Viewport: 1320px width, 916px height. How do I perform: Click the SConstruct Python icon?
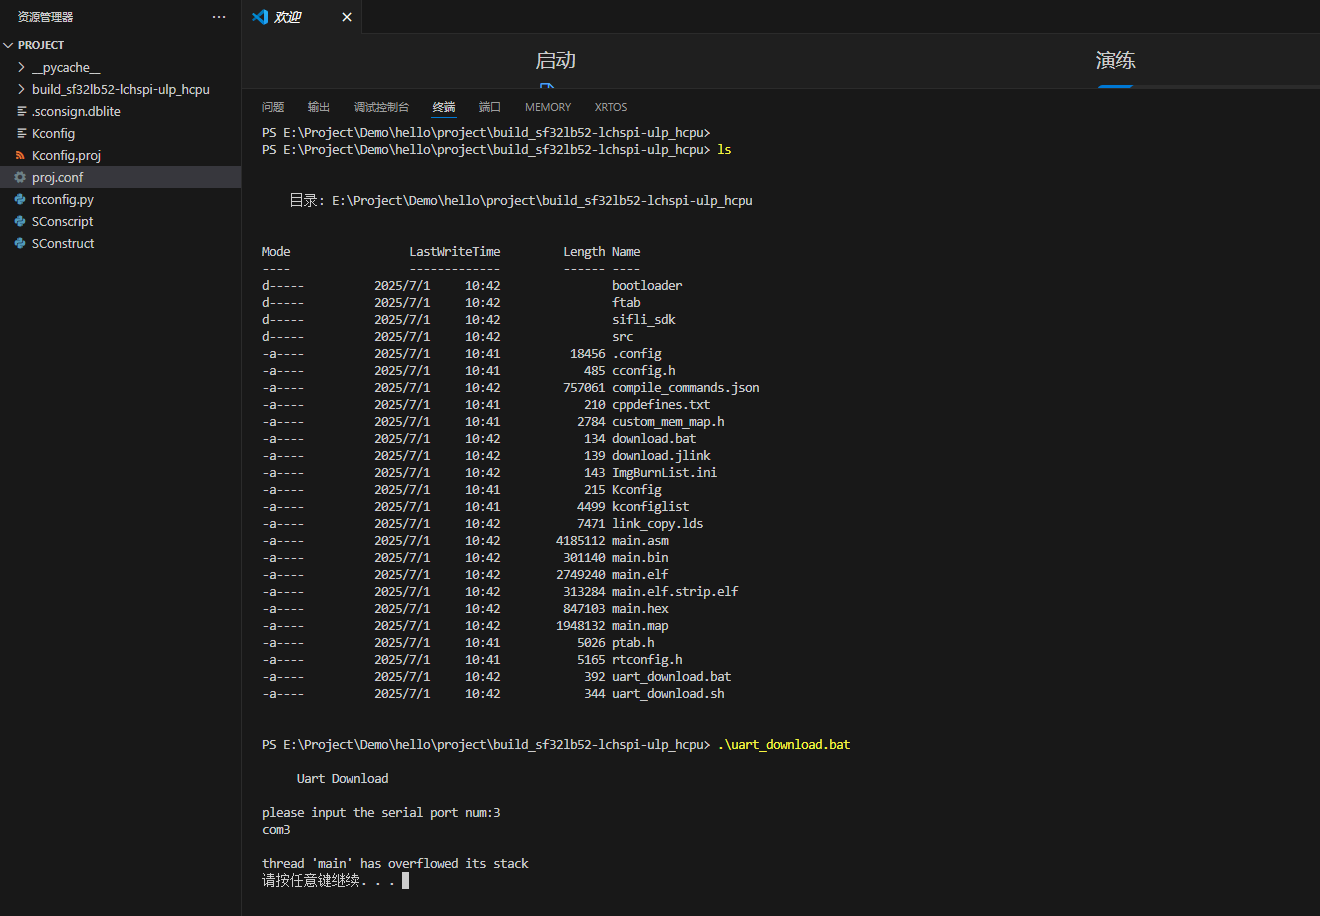click(21, 243)
